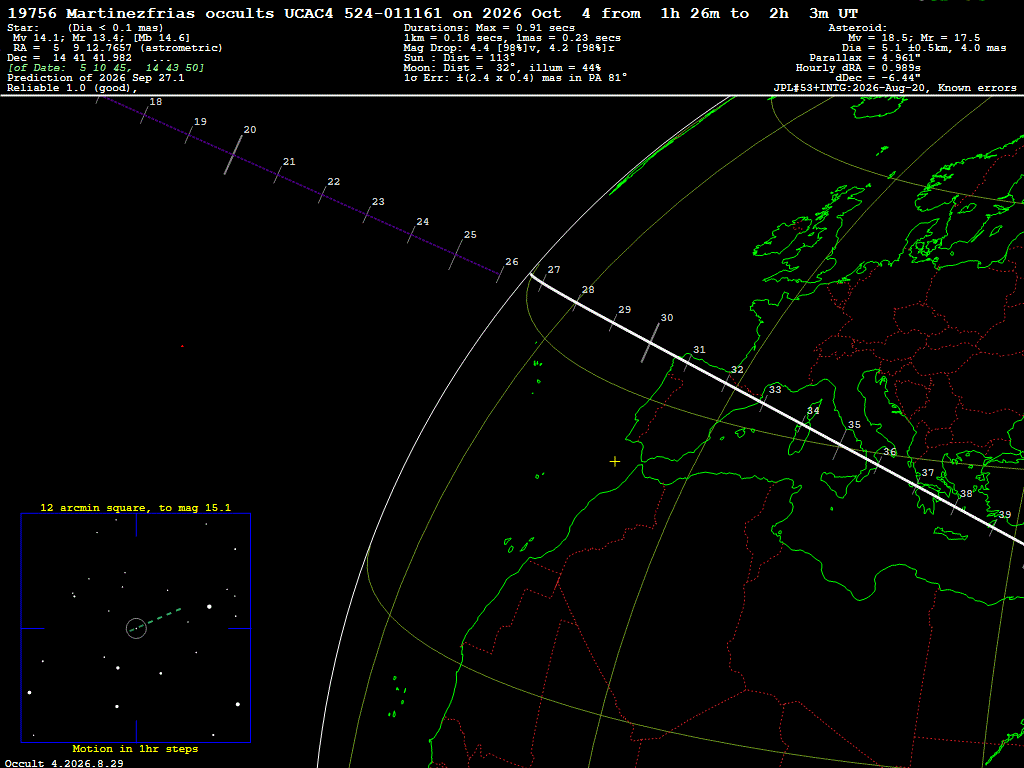Click time marker 24 on purple path
1024x768 pixels.
tap(423, 222)
